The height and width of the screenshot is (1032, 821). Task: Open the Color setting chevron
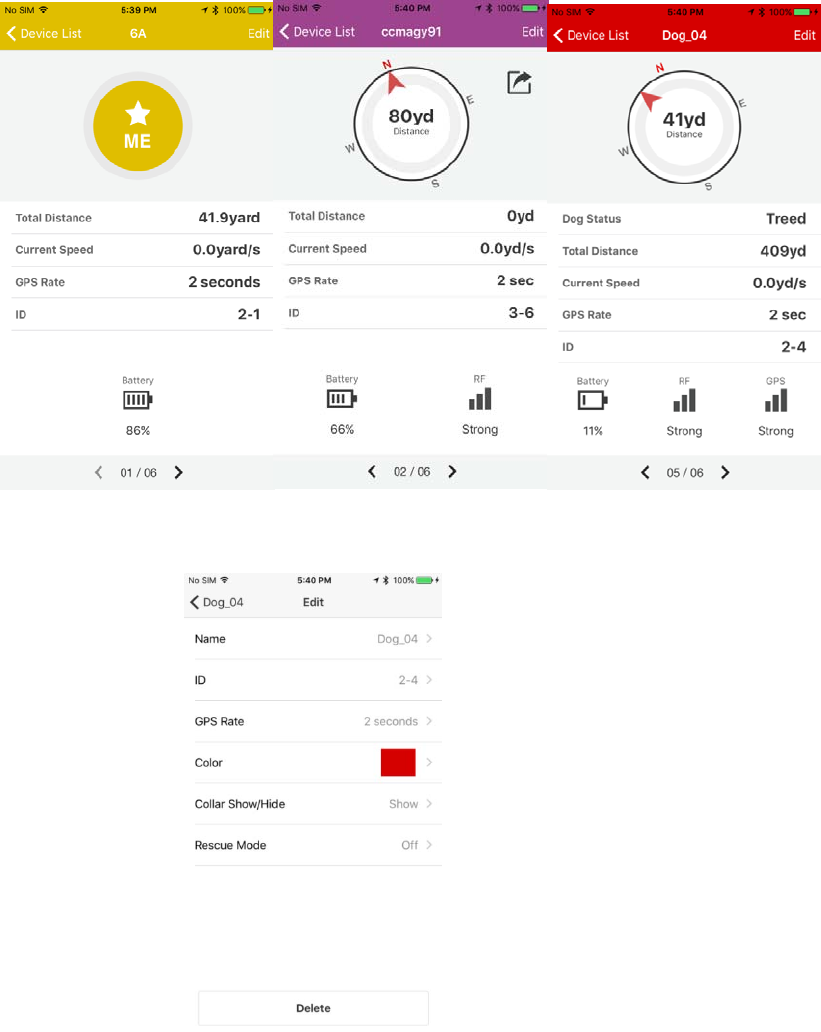point(429,762)
